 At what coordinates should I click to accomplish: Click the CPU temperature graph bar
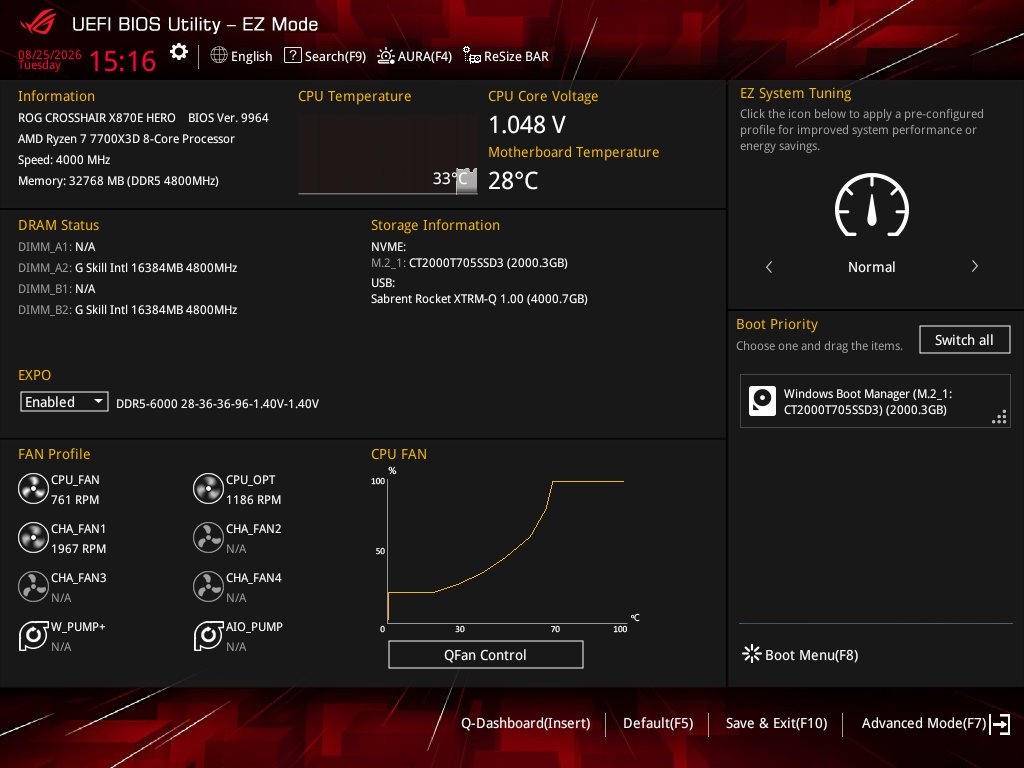click(466, 181)
